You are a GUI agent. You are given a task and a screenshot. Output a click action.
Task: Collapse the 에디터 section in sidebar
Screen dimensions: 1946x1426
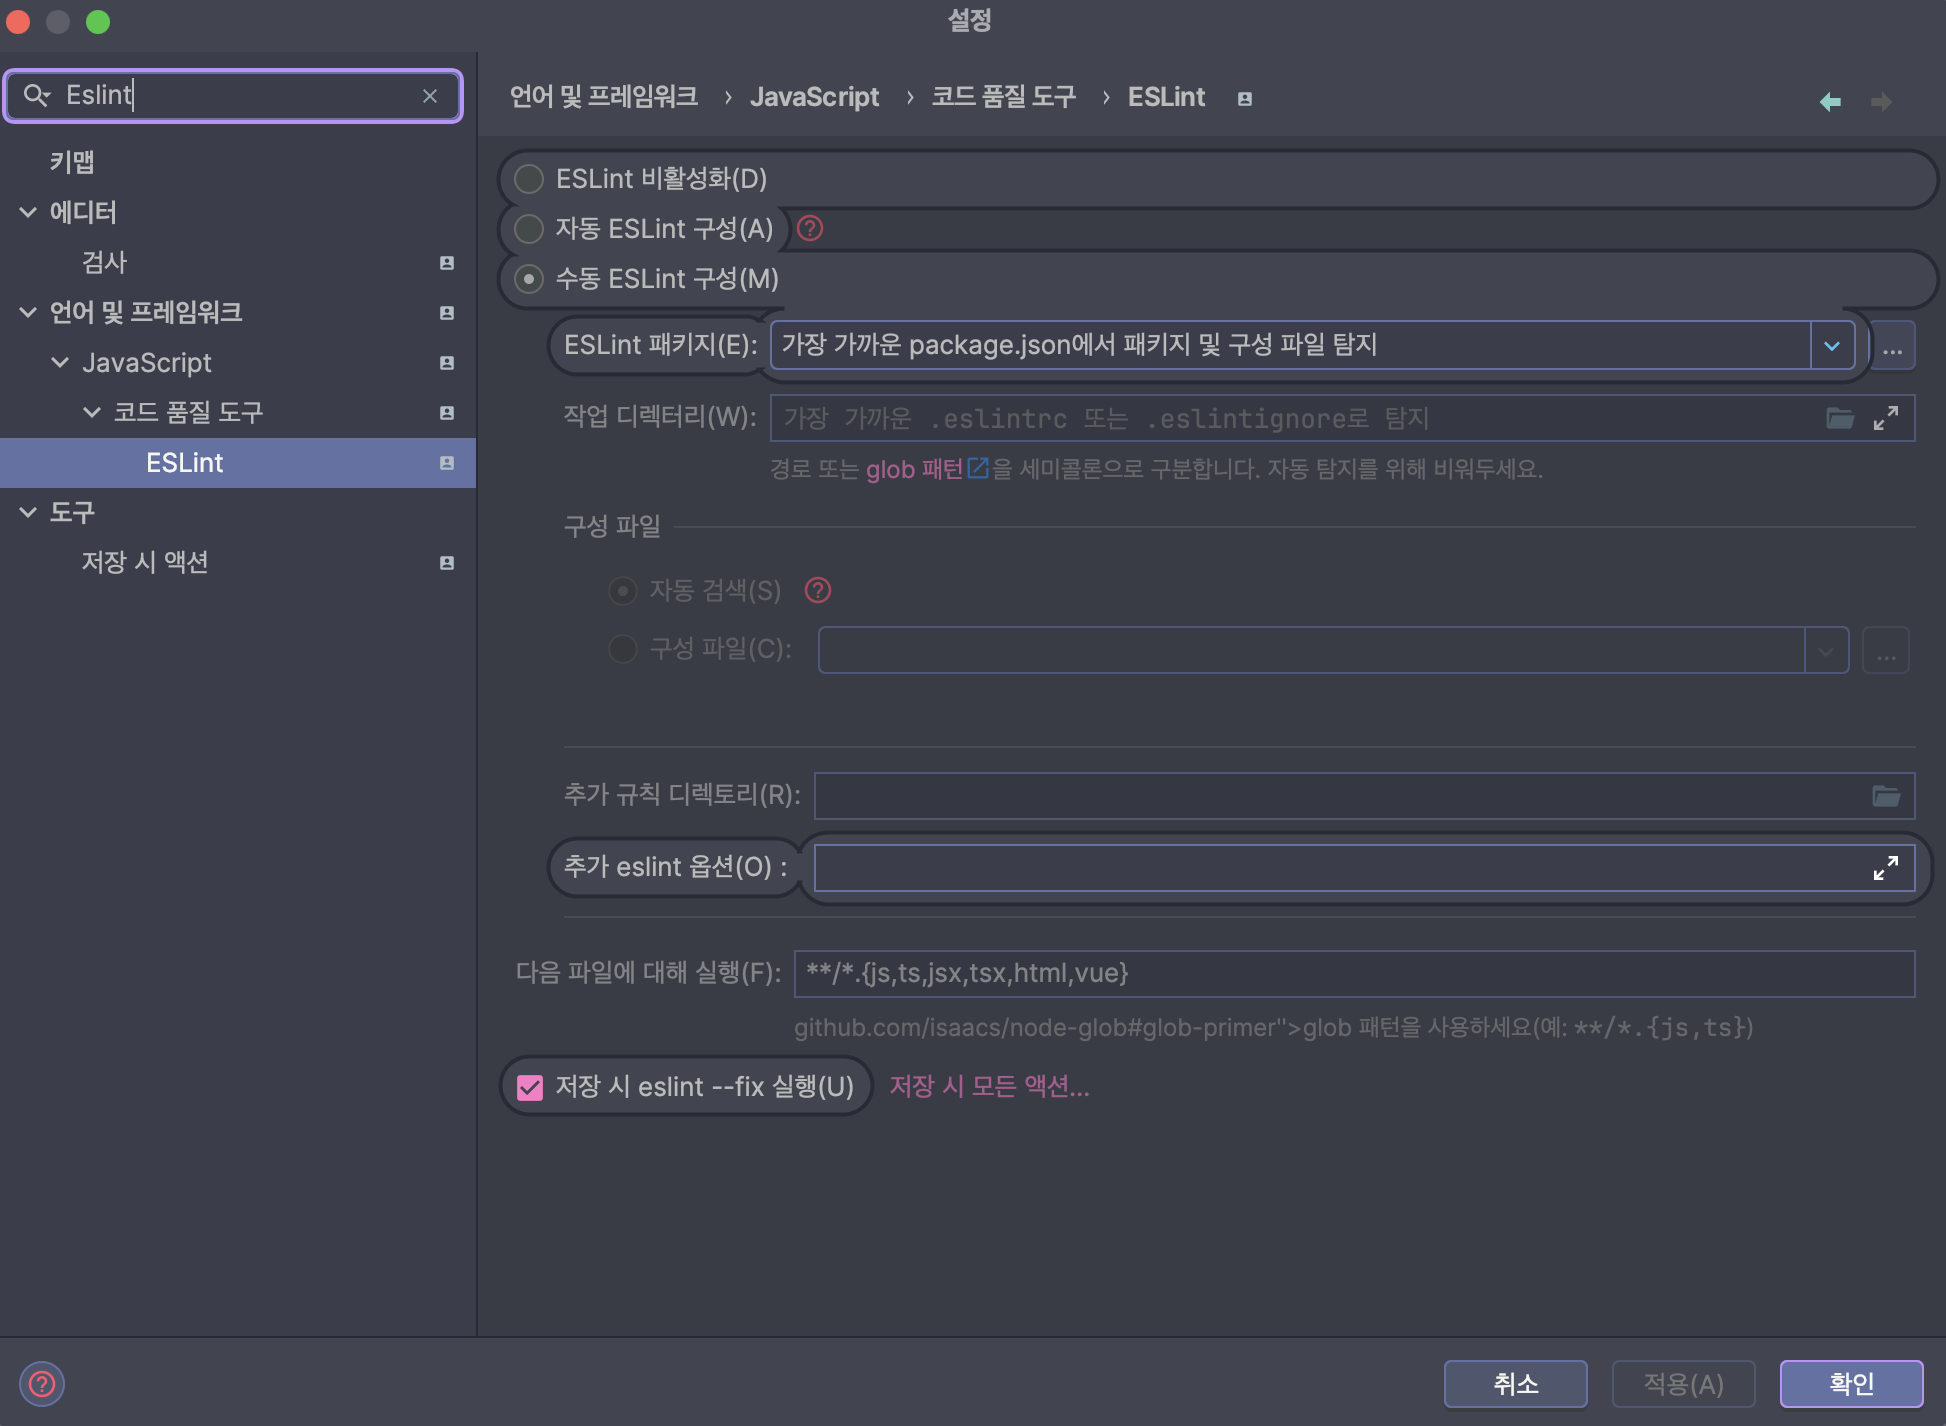coord(28,212)
